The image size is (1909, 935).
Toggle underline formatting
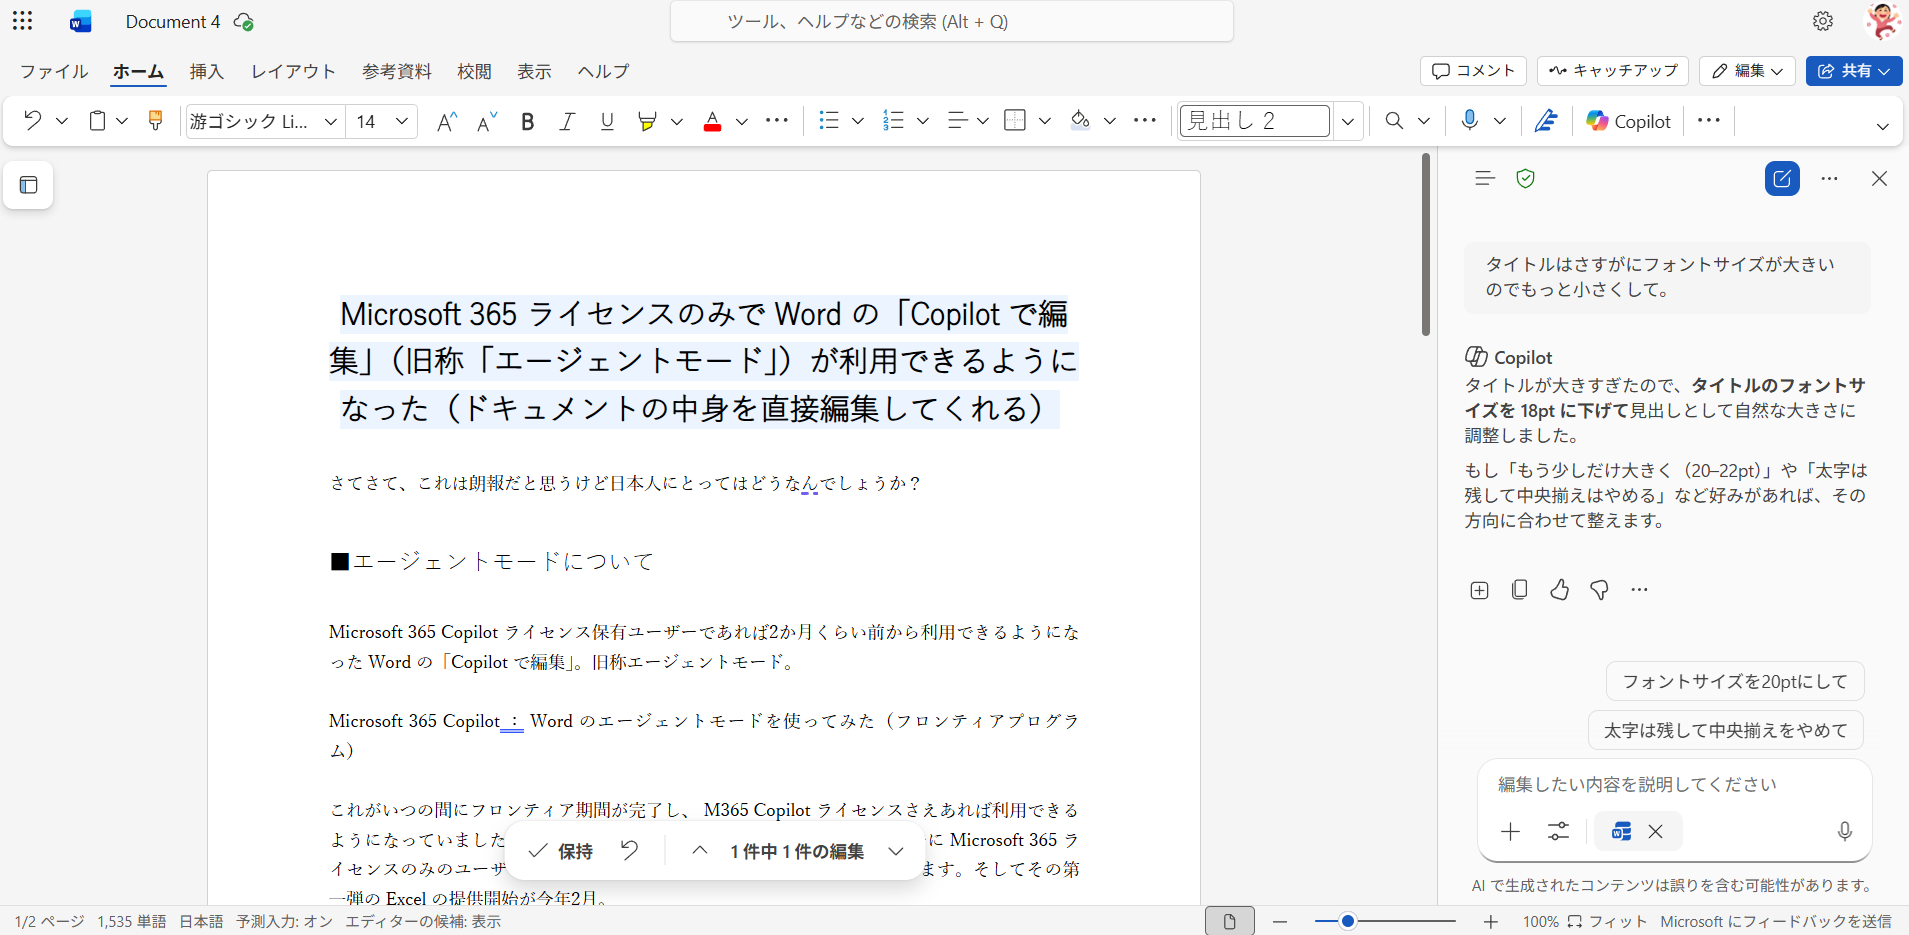click(607, 121)
